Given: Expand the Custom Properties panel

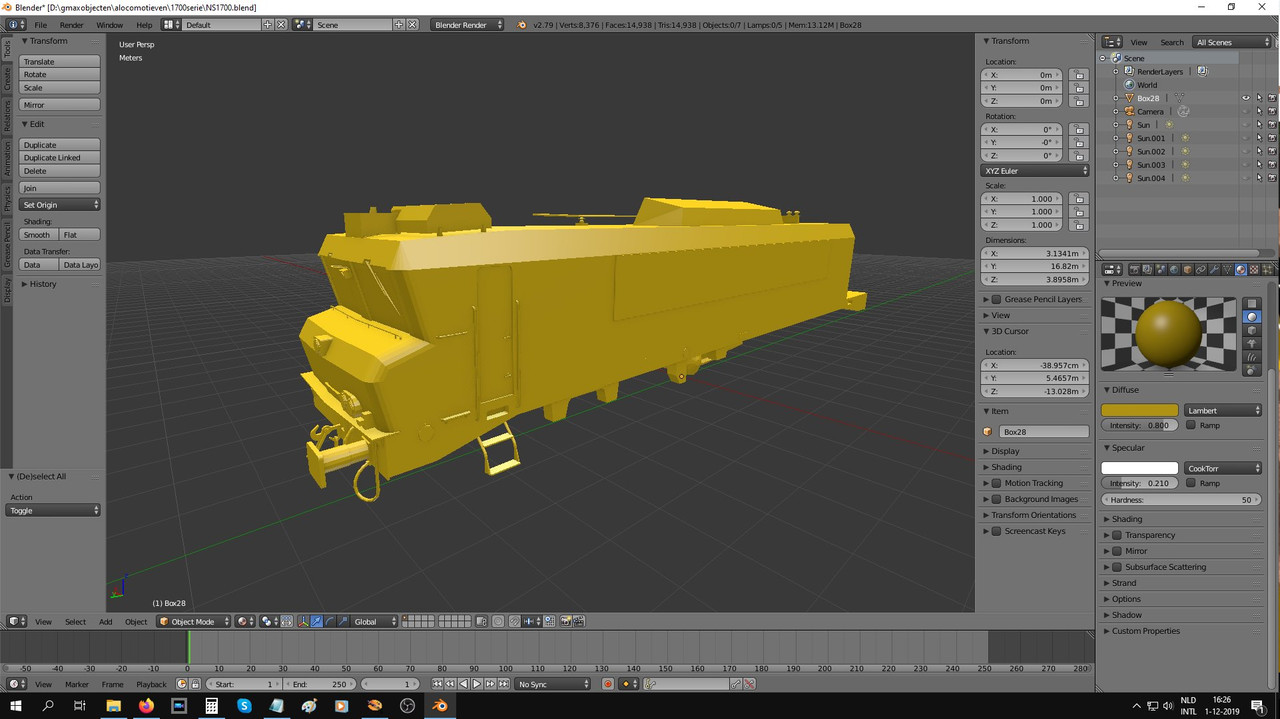Looking at the screenshot, I should click(x=1145, y=631).
